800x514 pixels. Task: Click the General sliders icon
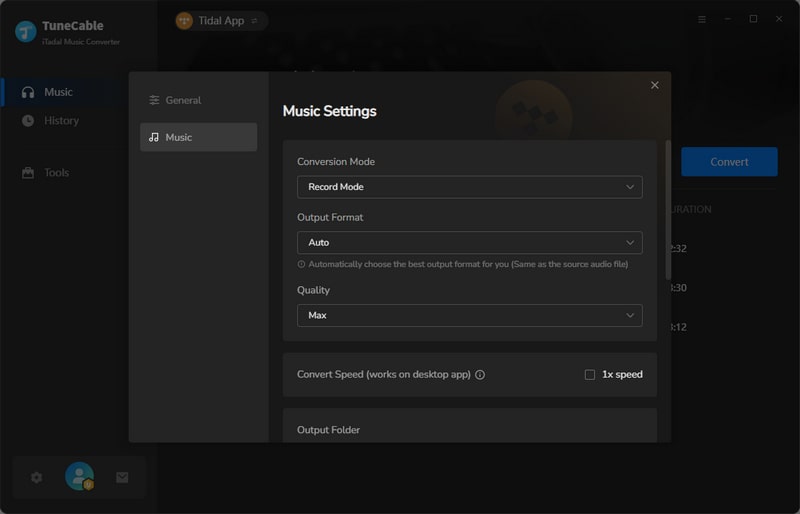point(154,100)
